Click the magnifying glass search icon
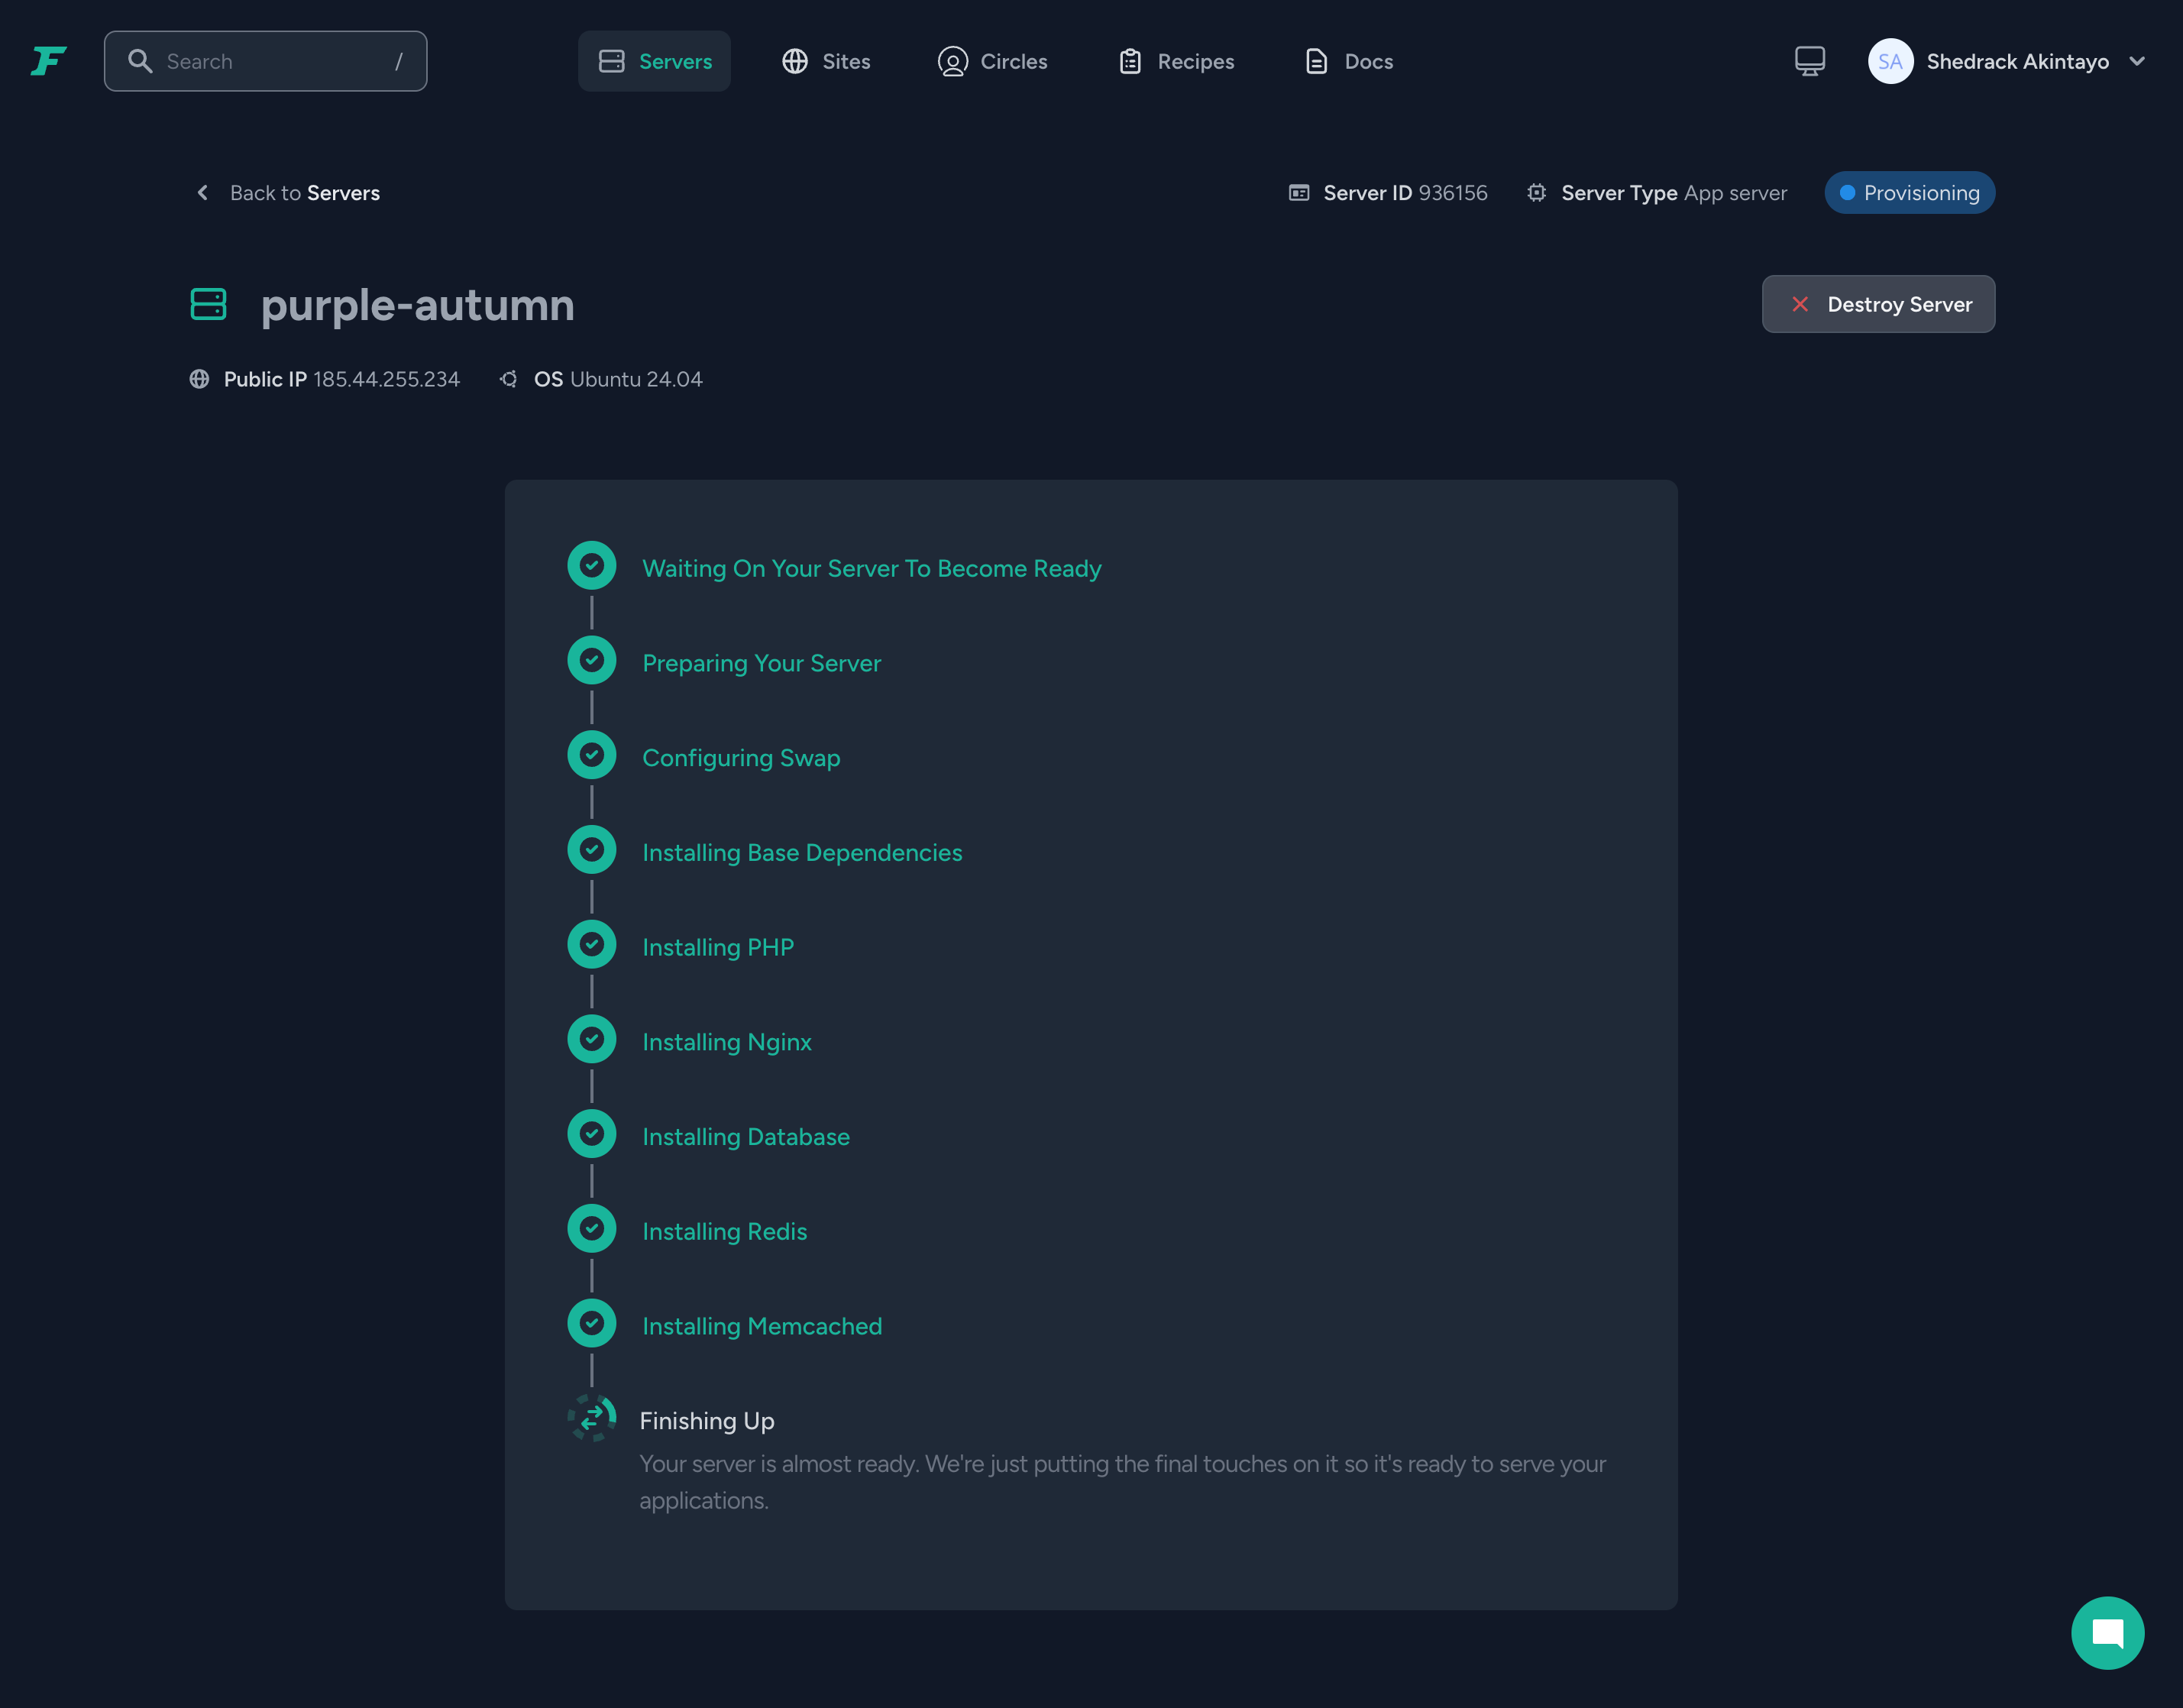 click(140, 61)
